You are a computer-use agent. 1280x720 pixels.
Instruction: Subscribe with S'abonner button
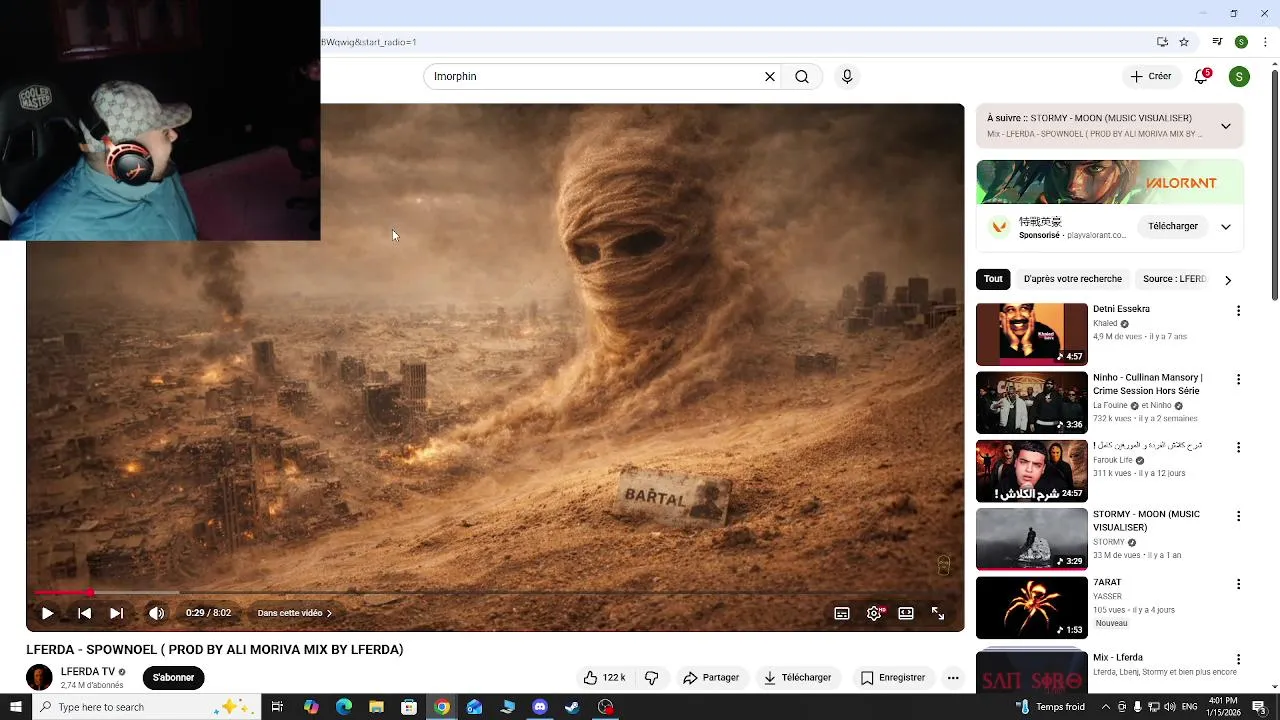pos(173,677)
